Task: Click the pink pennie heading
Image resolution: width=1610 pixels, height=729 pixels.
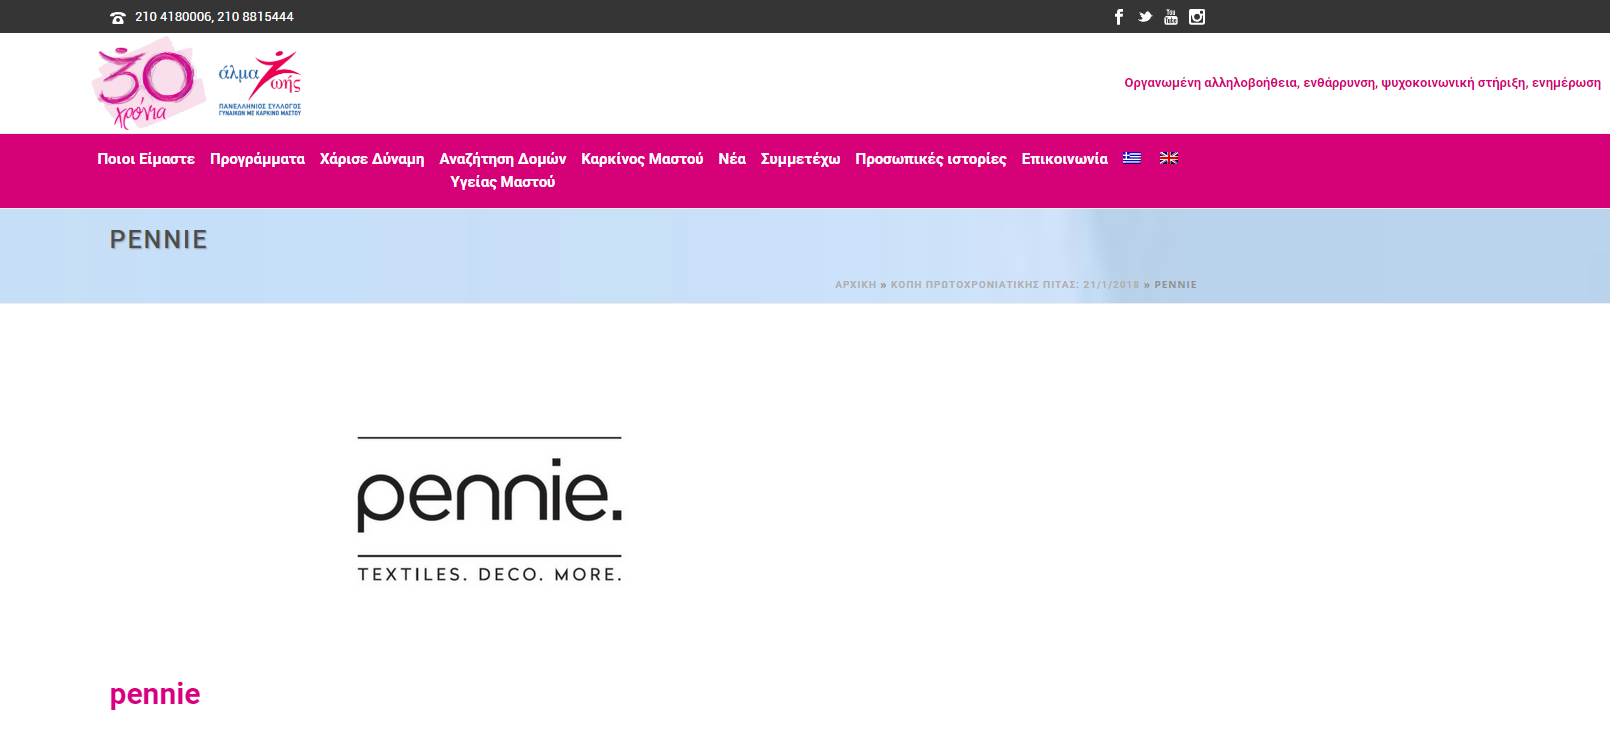Action: (155, 694)
